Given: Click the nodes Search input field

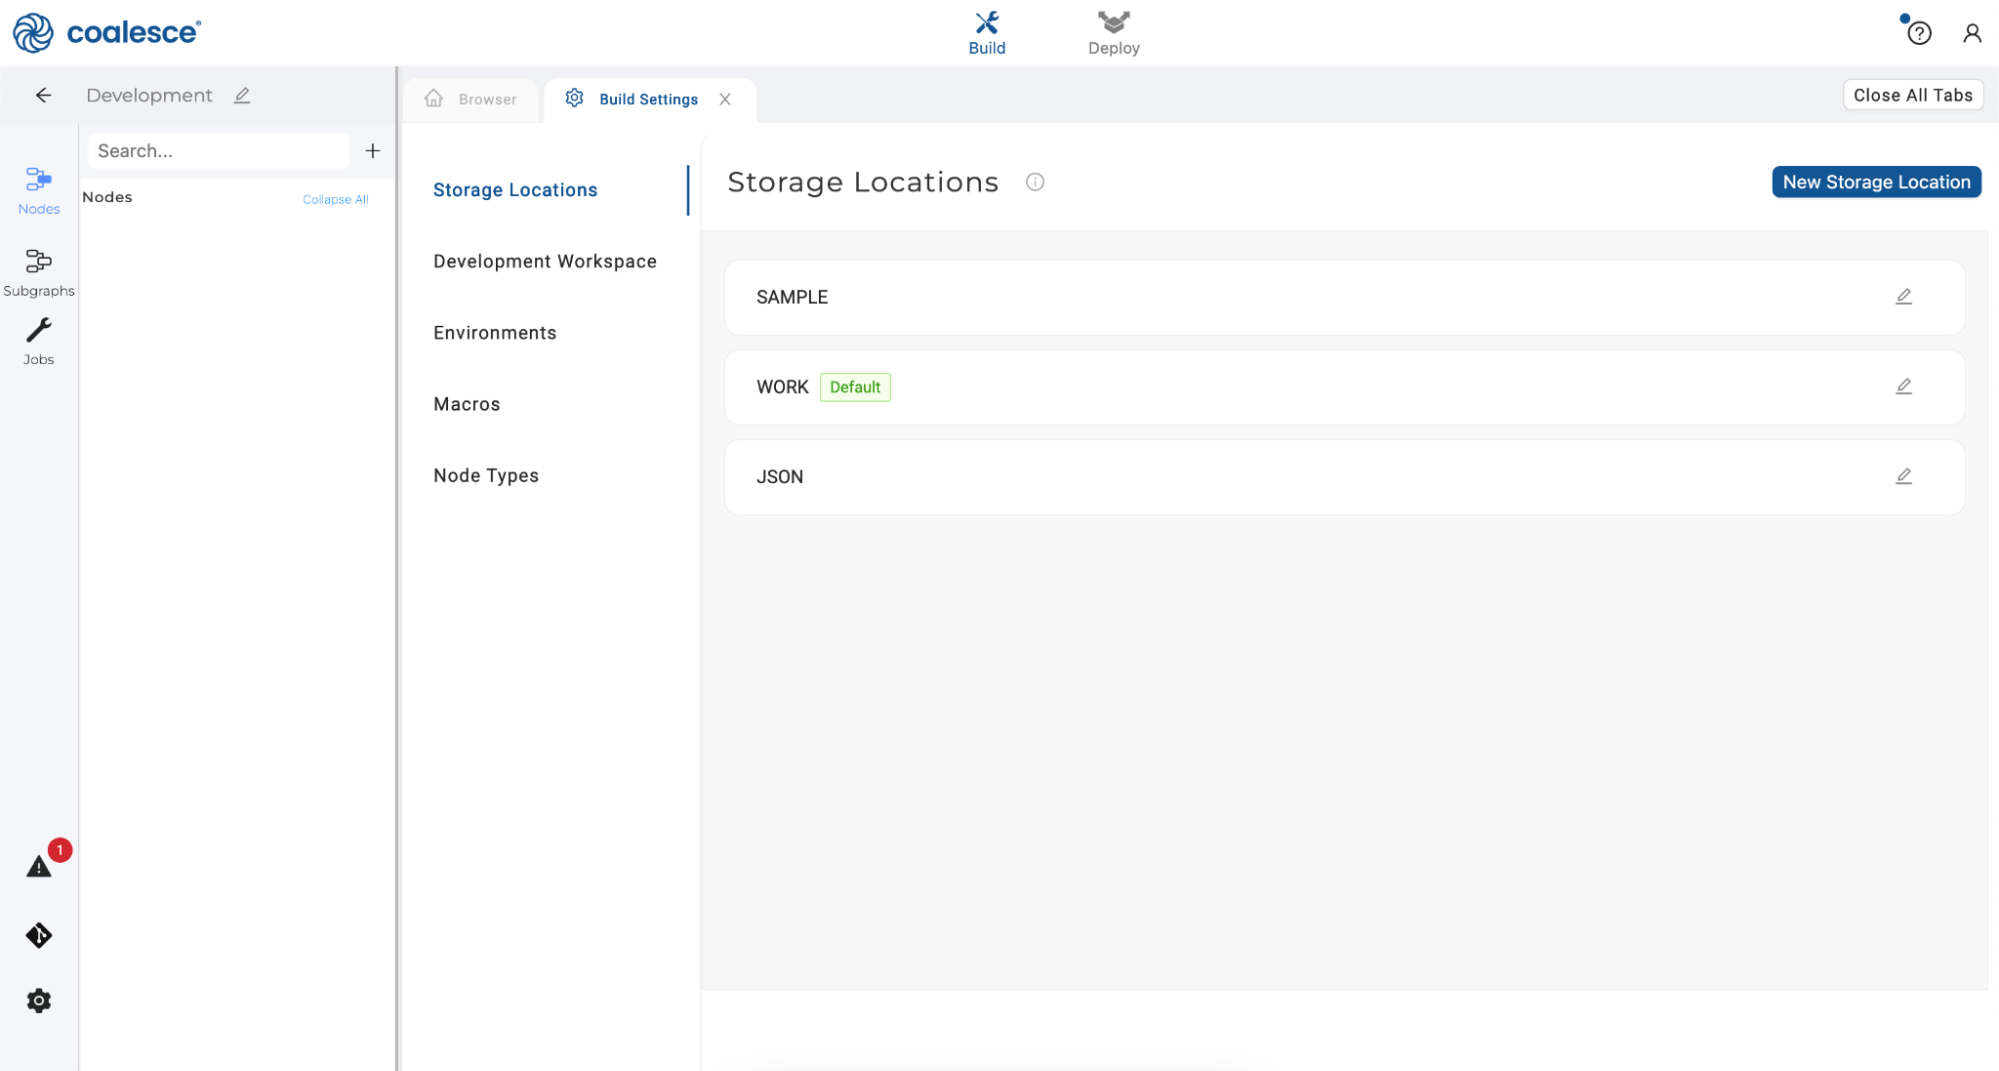Looking at the screenshot, I should pos(218,151).
